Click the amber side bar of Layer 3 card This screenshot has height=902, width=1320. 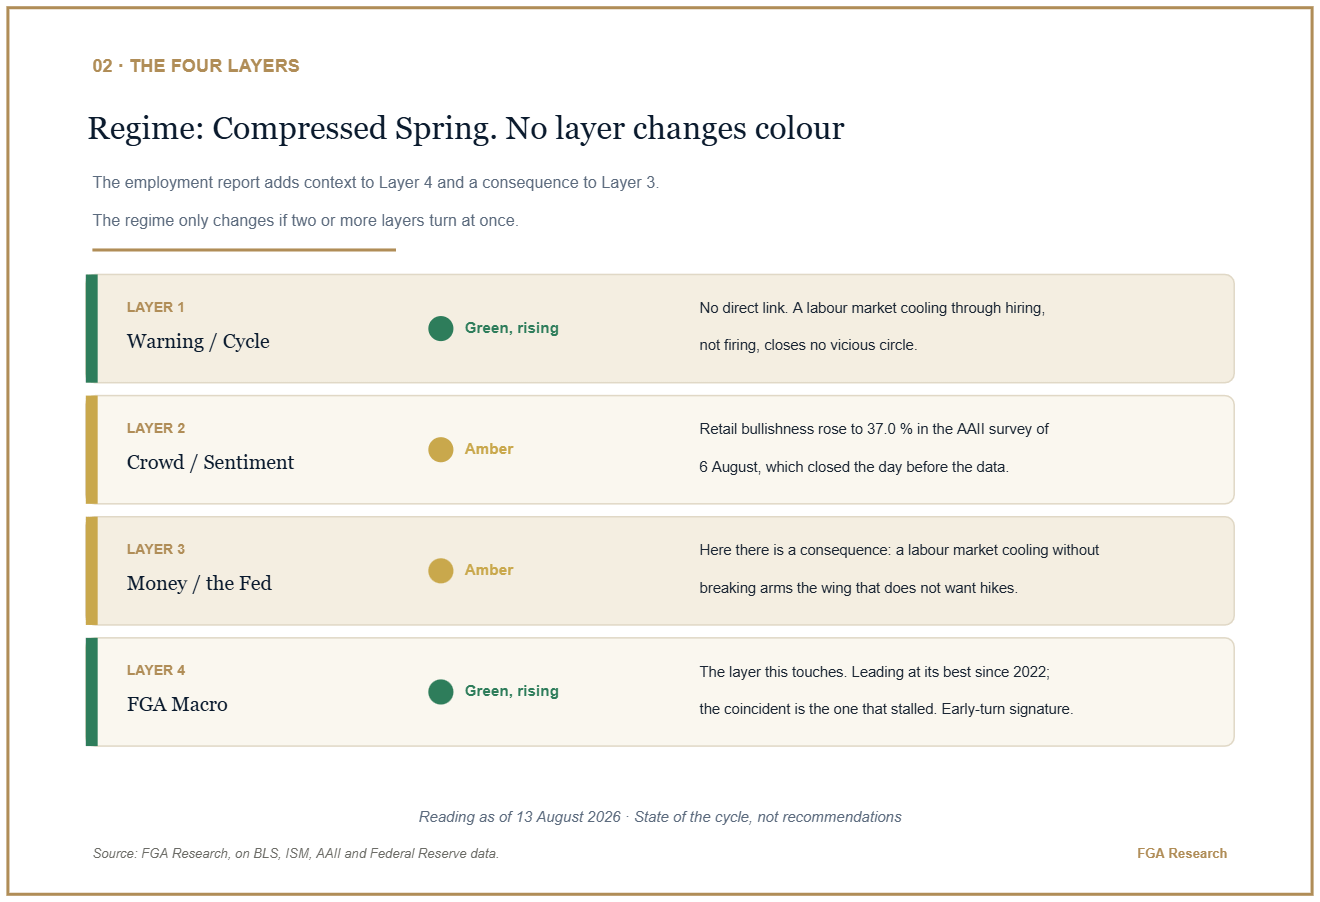92,570
